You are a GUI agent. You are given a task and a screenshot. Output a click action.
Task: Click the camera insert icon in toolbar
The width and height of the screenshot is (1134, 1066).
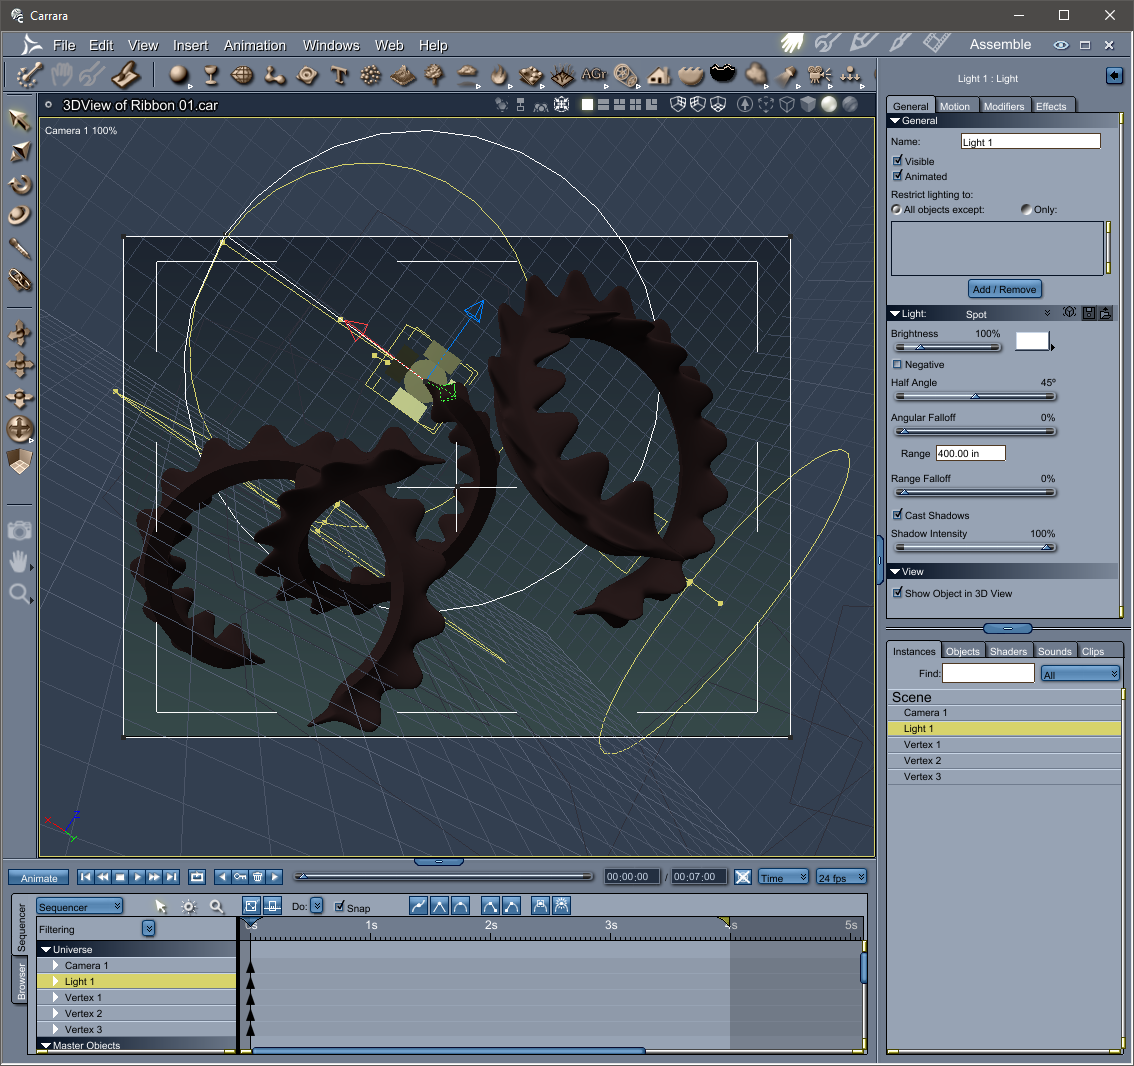tap(819, 75)
